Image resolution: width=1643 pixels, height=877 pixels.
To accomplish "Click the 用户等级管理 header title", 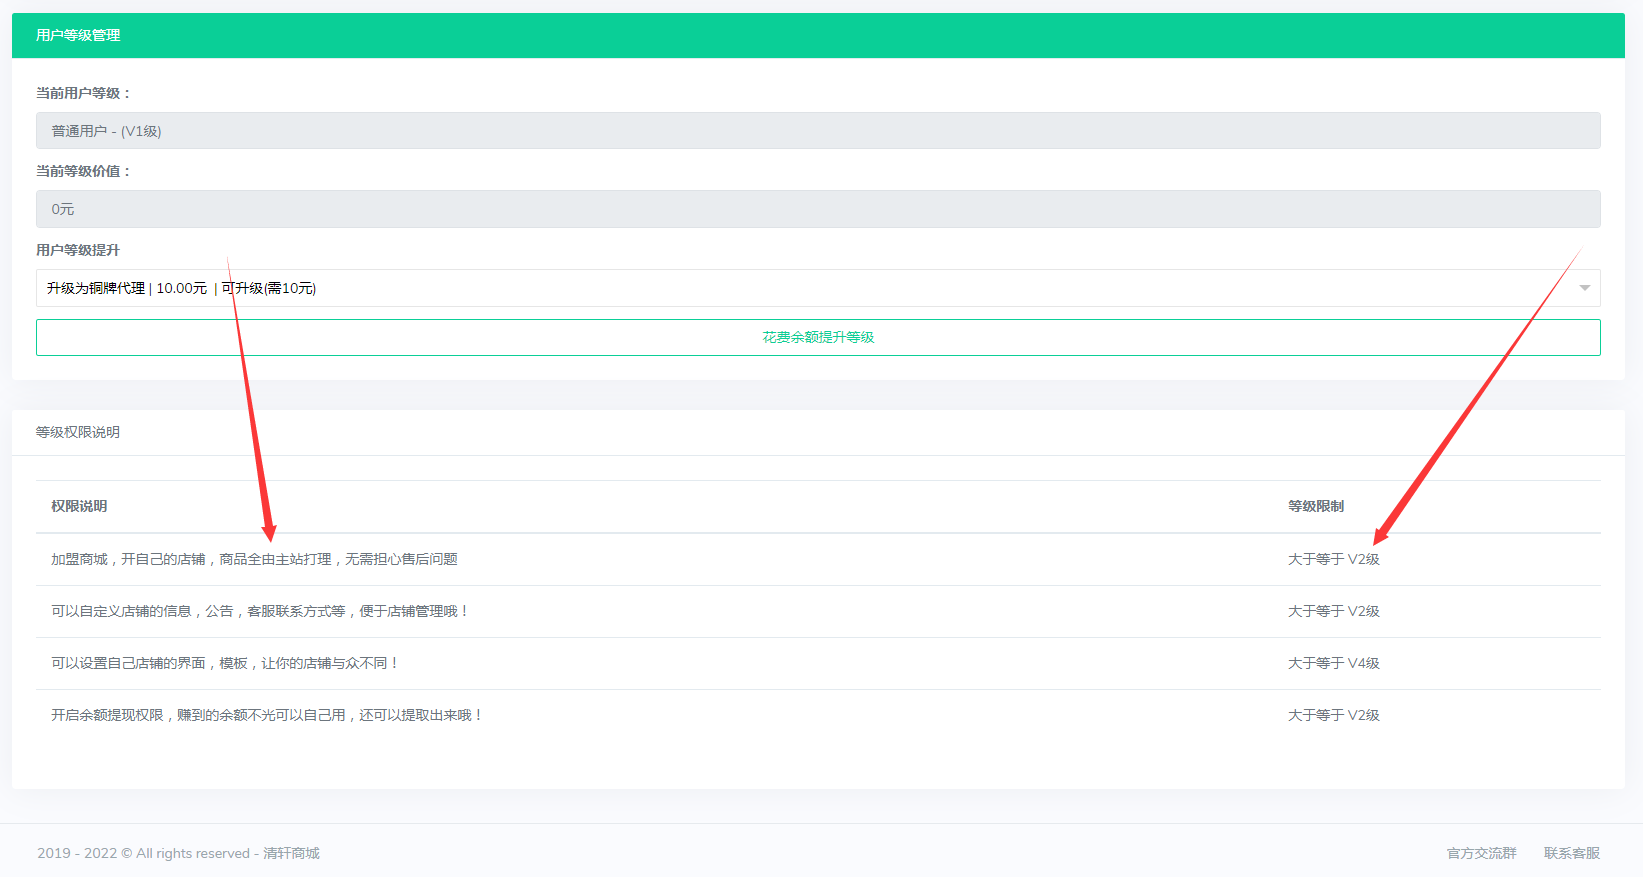I will [x=78, y=35].
